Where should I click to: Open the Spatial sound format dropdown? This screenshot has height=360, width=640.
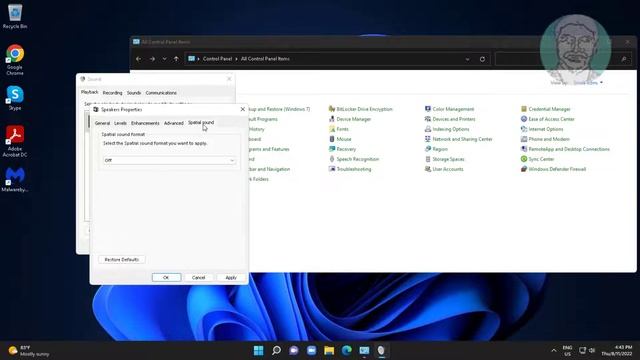pos(169,160)
